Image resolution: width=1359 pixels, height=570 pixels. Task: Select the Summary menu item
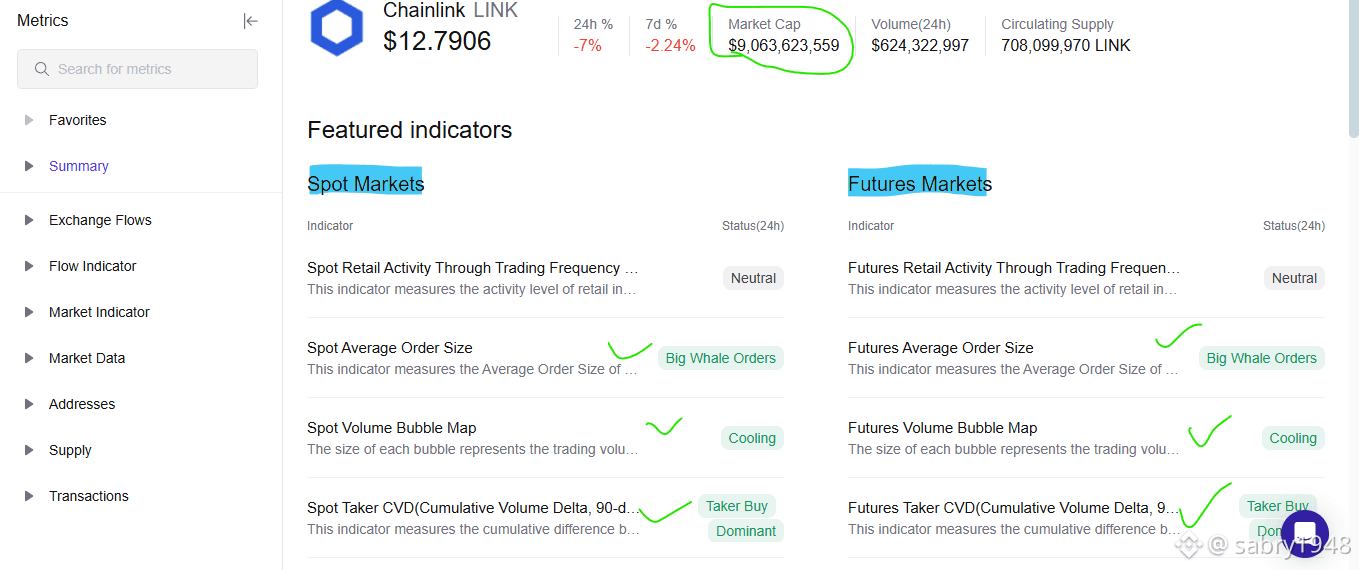coord(79,166)
